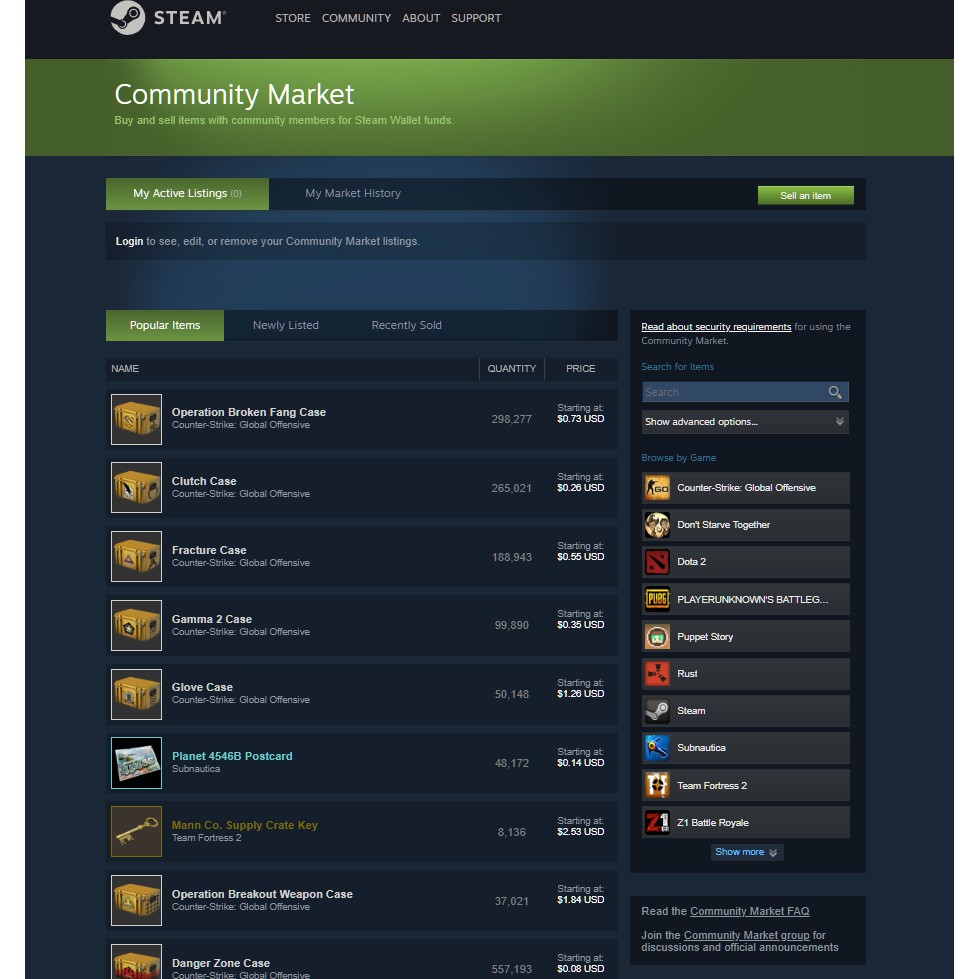
Task: Click the Sell an item button
Action: [805, 195]
